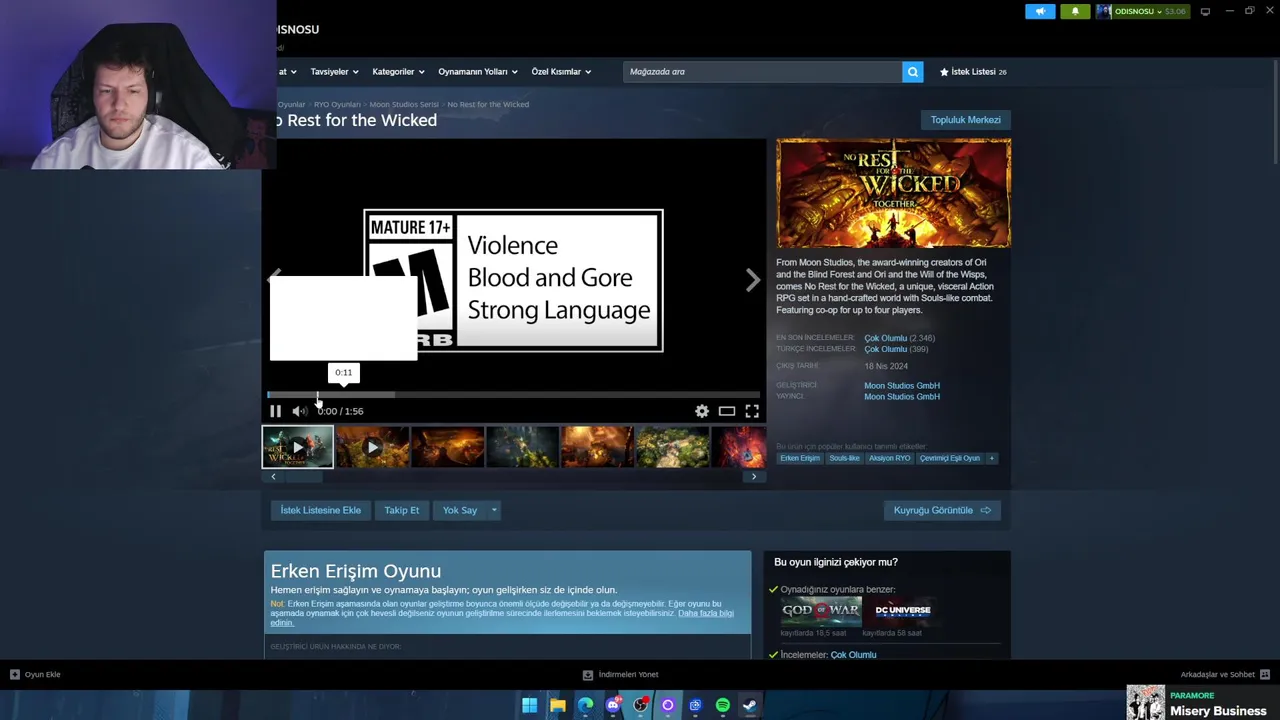Expand the Özel Kısımlar menu
Screen dimensions: 1280x720
tap(561, 72)
